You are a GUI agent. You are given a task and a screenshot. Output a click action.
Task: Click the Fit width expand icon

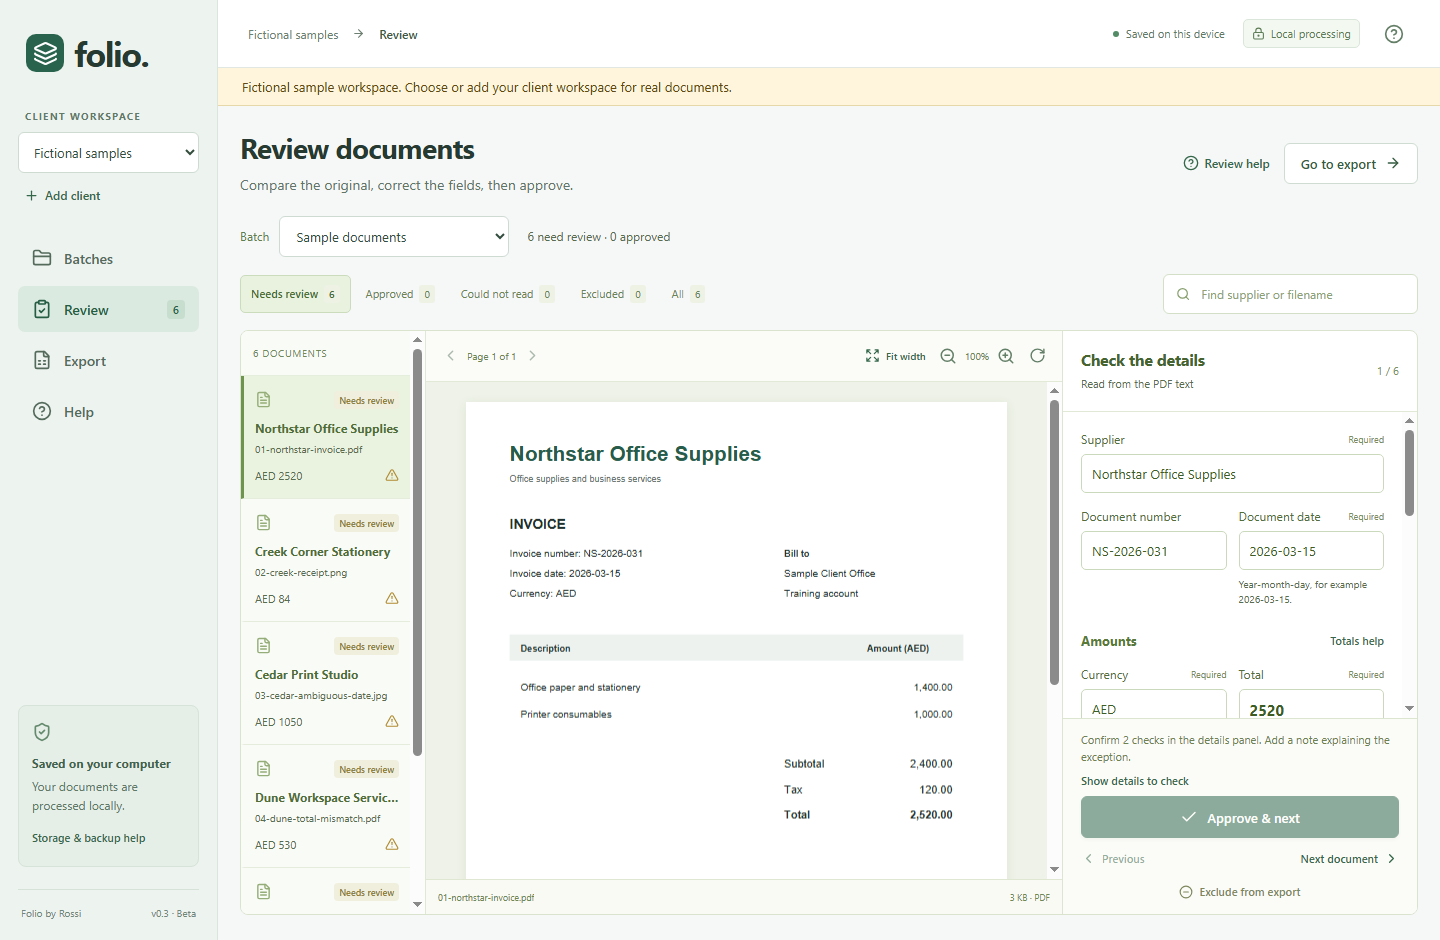pyautogui.click(x=872, y=356)
